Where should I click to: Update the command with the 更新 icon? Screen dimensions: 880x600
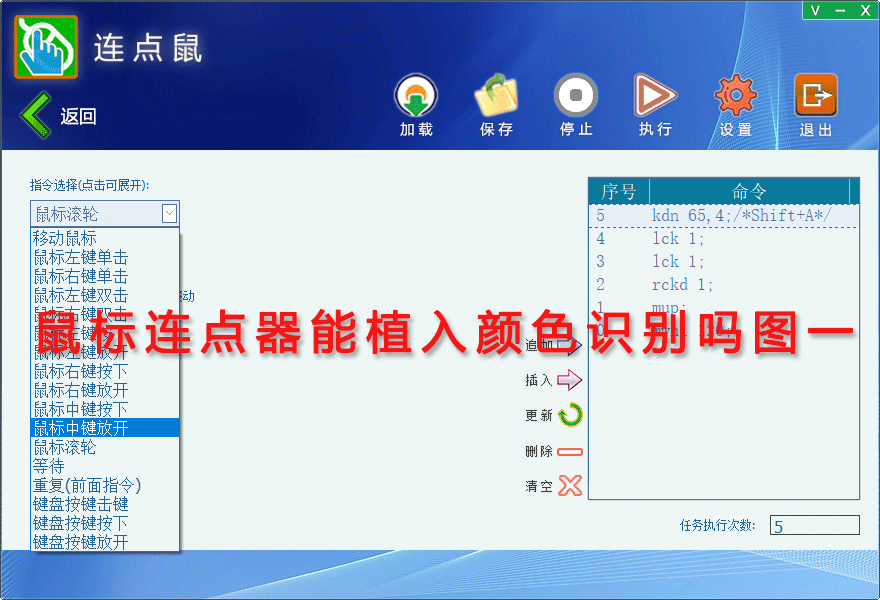pos(570,415)
